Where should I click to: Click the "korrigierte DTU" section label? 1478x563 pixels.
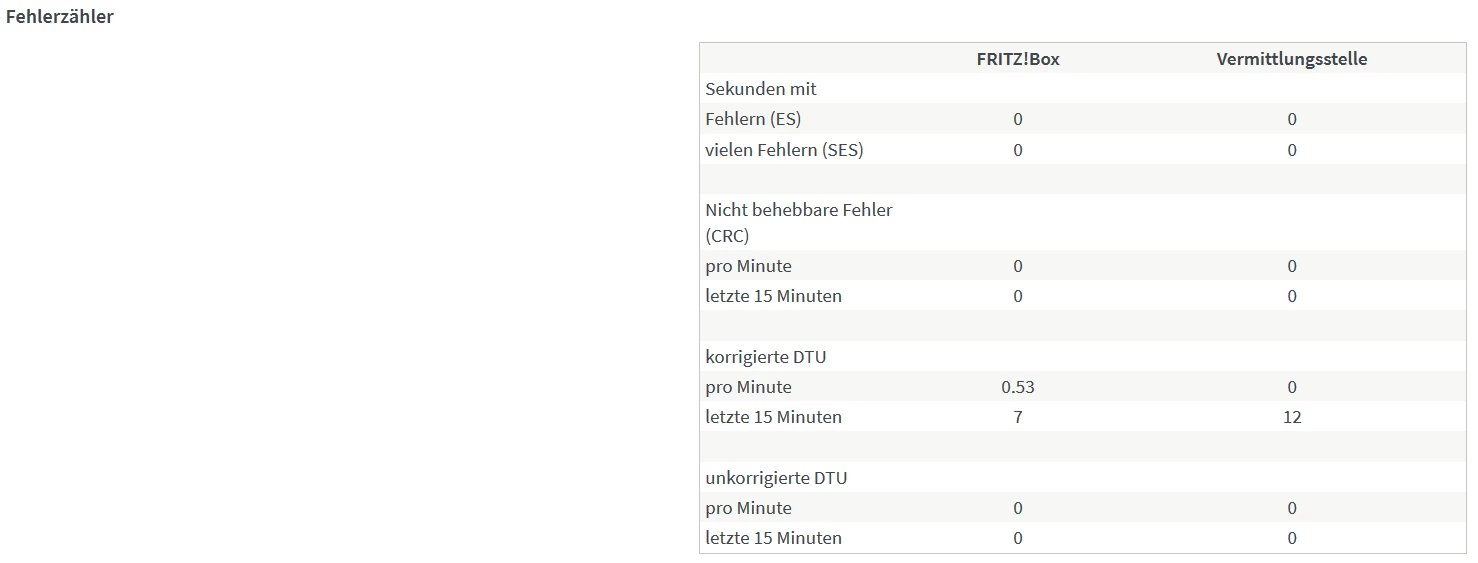765,357
